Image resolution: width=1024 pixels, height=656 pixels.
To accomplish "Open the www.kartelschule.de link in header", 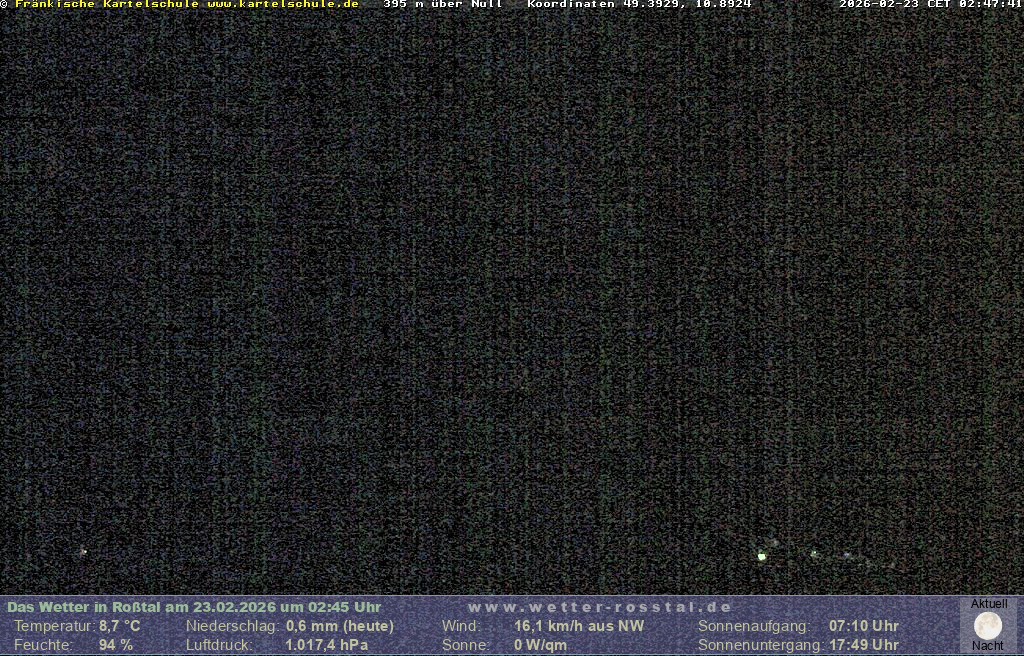I will point(283,4).
